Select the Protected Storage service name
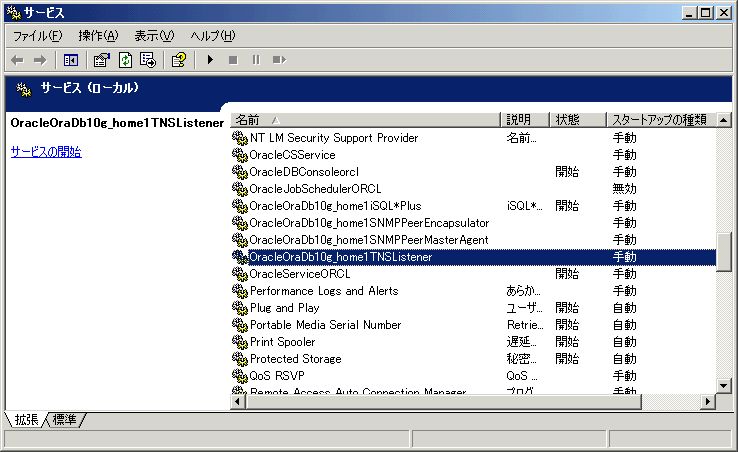This screenshot has height=452, width=738. pyautogui.click(x=296, y=359)
